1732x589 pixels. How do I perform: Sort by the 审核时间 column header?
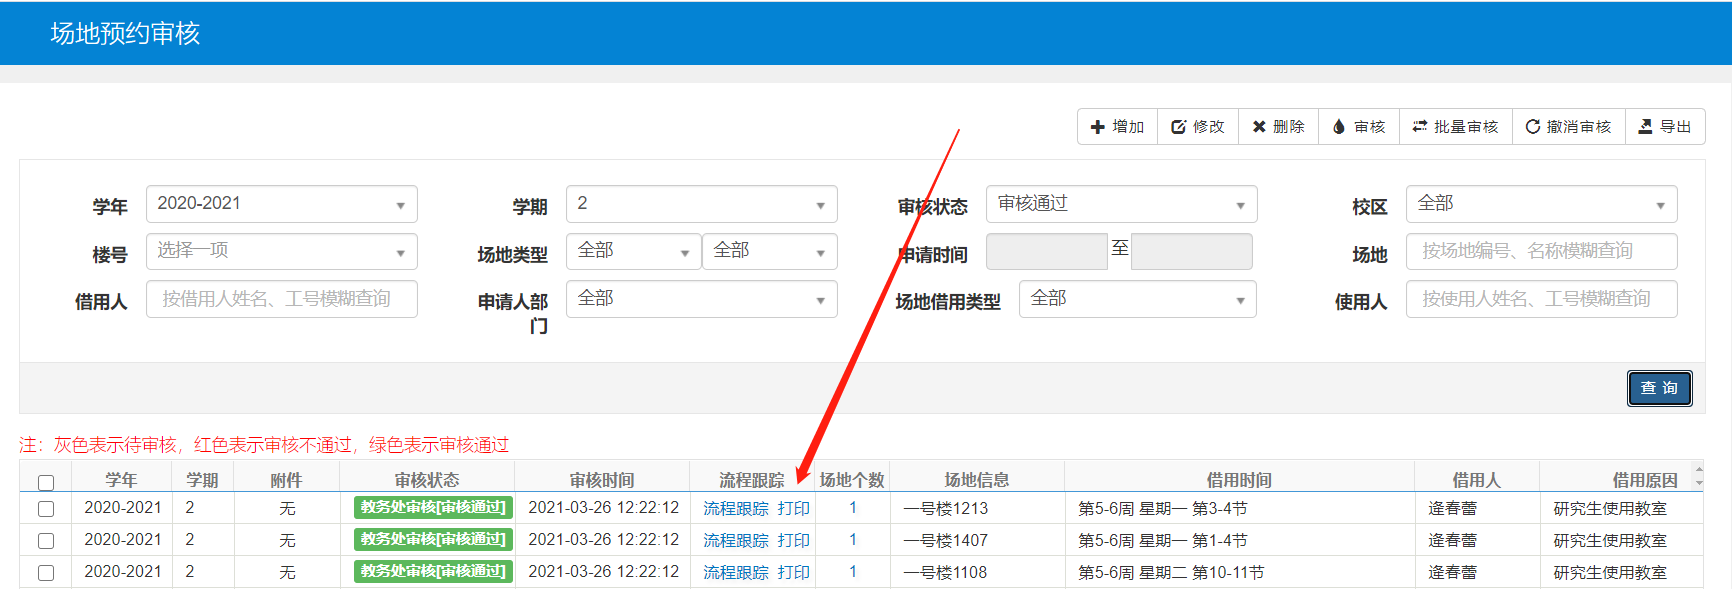[x=601, y=480]
